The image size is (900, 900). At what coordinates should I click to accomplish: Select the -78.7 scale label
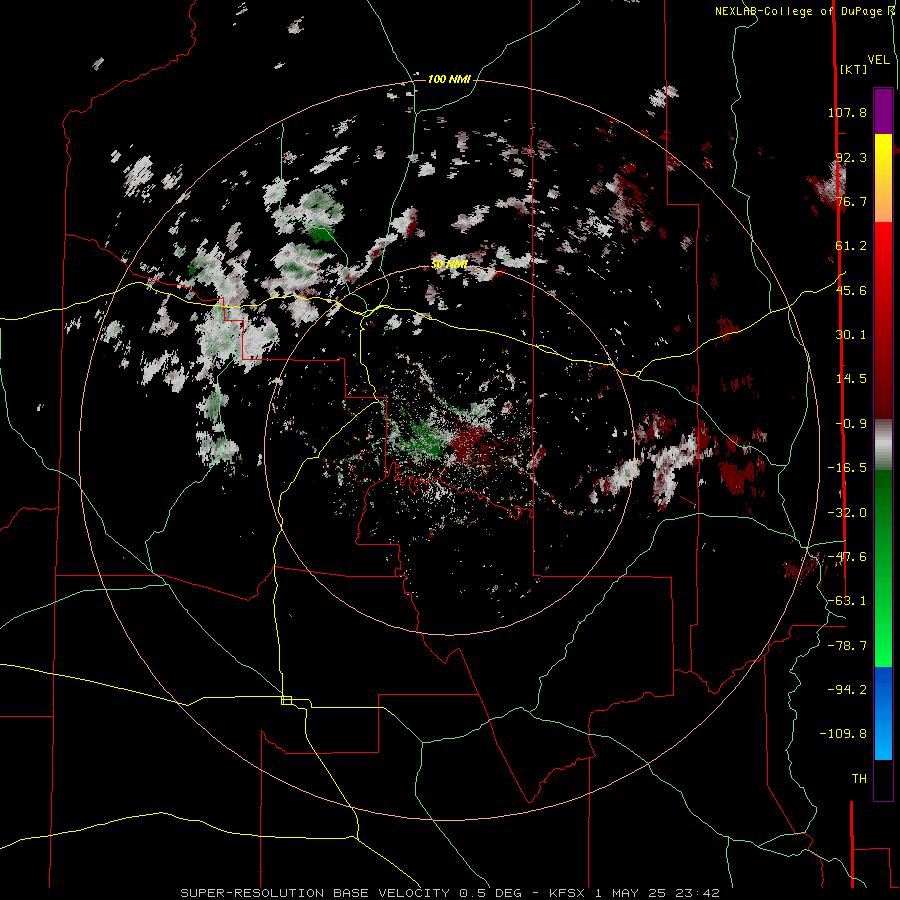(847, 646)
